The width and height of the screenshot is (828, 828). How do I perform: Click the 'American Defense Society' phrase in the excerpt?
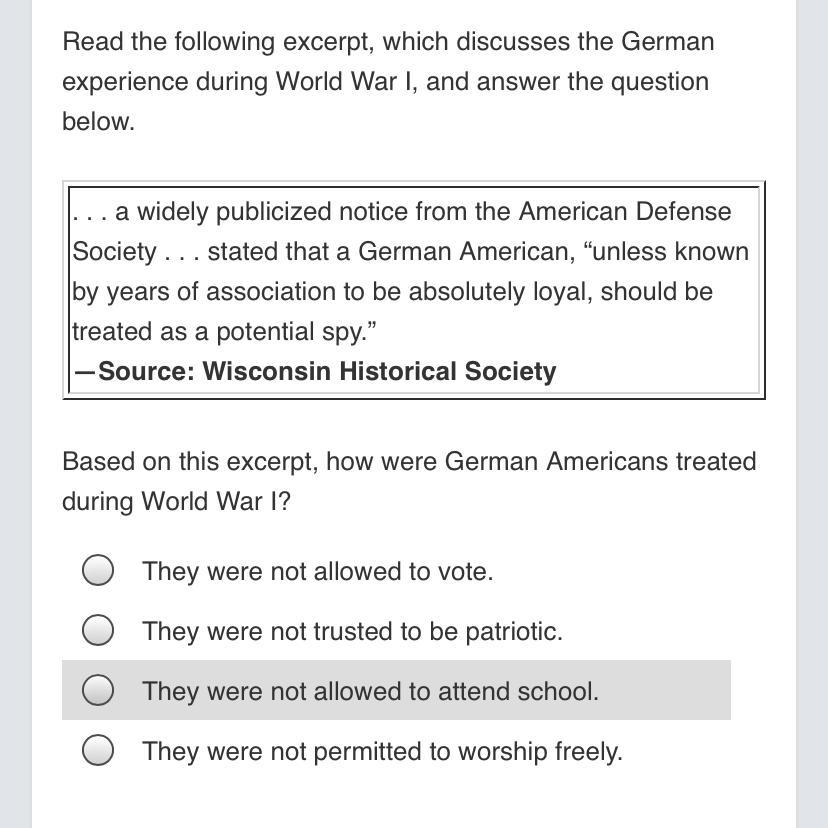(x=625, y=212)
